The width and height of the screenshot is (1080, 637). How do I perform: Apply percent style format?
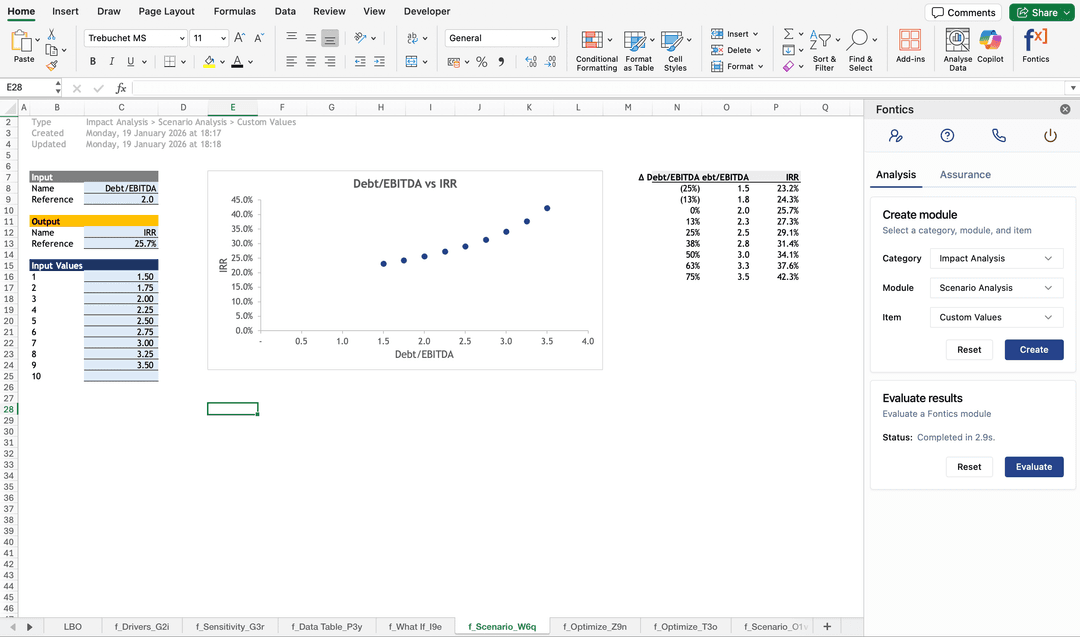pos(481,62)
